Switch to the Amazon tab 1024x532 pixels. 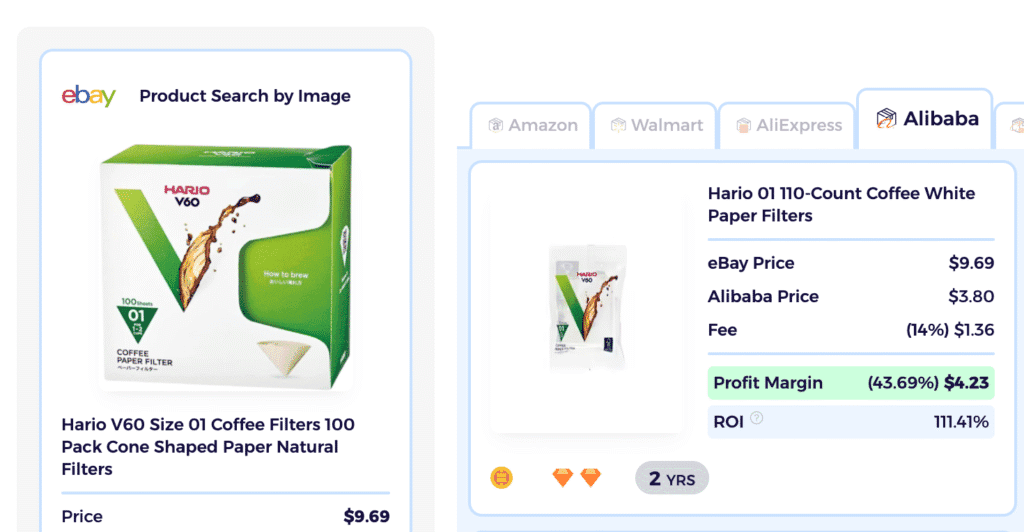pyautogui.click(x=532, y=125)
